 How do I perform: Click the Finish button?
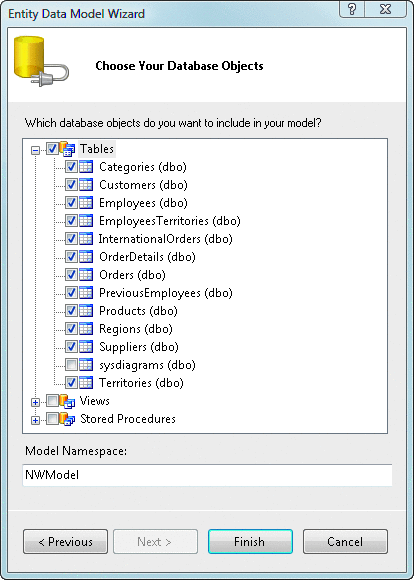(x=250, y=542)
